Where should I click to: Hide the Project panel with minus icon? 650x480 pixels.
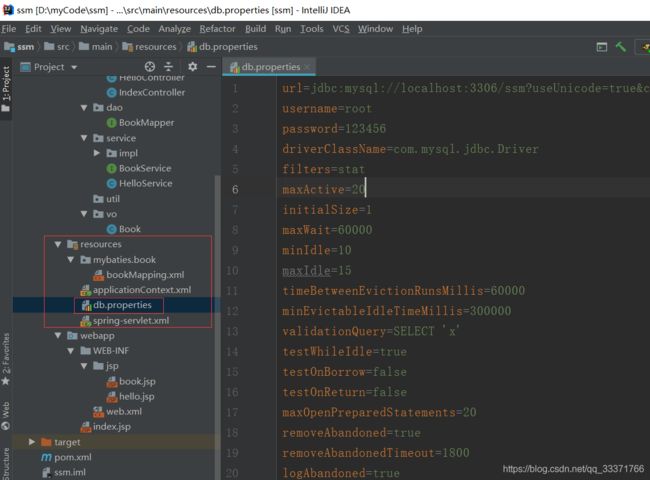(211, 67)
